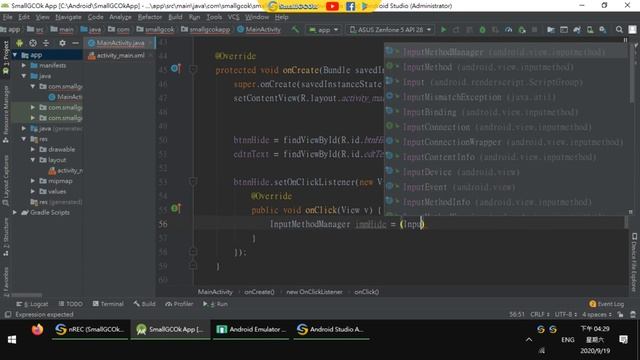Hide the Project panel with minus icon
The image size is (640, 360).
pyautogui.click(x=75, y=43)
